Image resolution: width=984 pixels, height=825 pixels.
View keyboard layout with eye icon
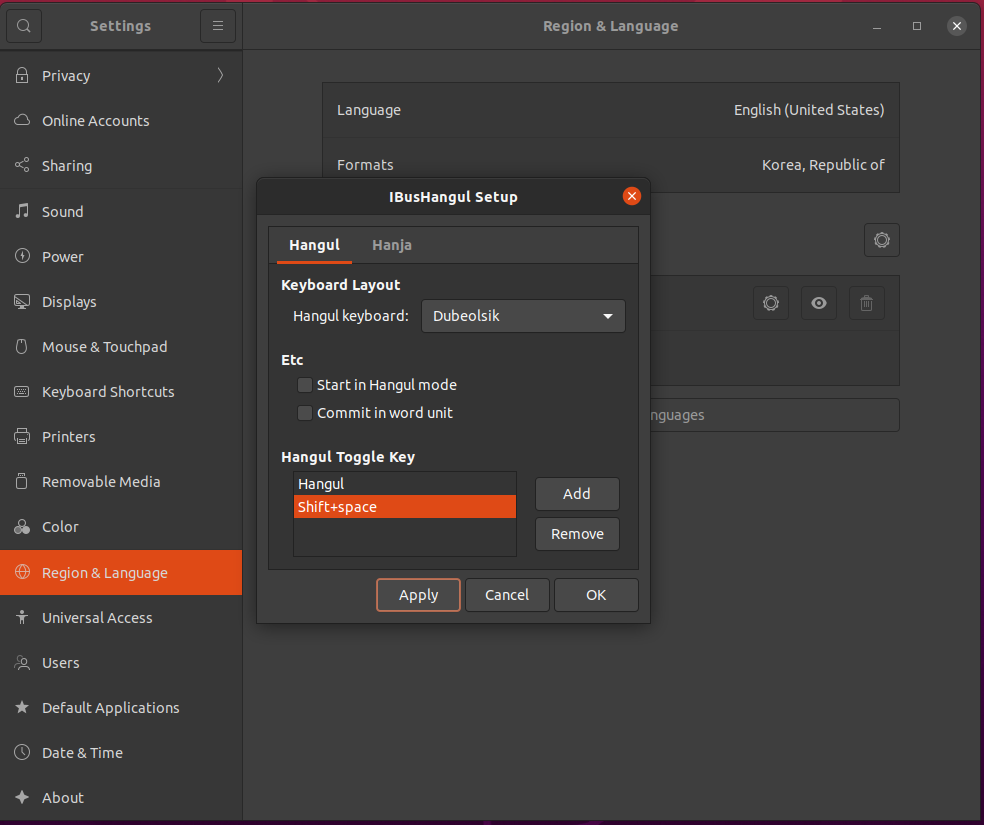click(x=818, y=303)
